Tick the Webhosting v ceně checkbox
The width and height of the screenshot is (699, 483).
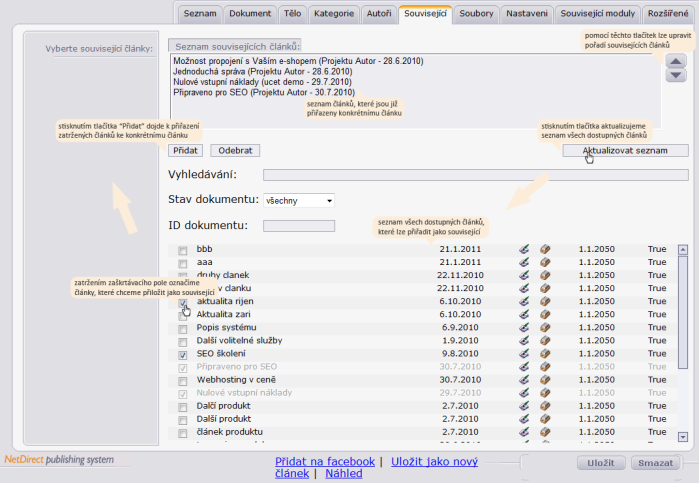[x=182, y=381]
